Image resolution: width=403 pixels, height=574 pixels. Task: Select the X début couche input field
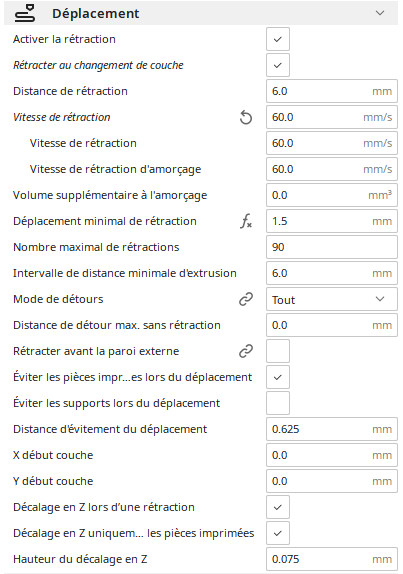point(332,455)
